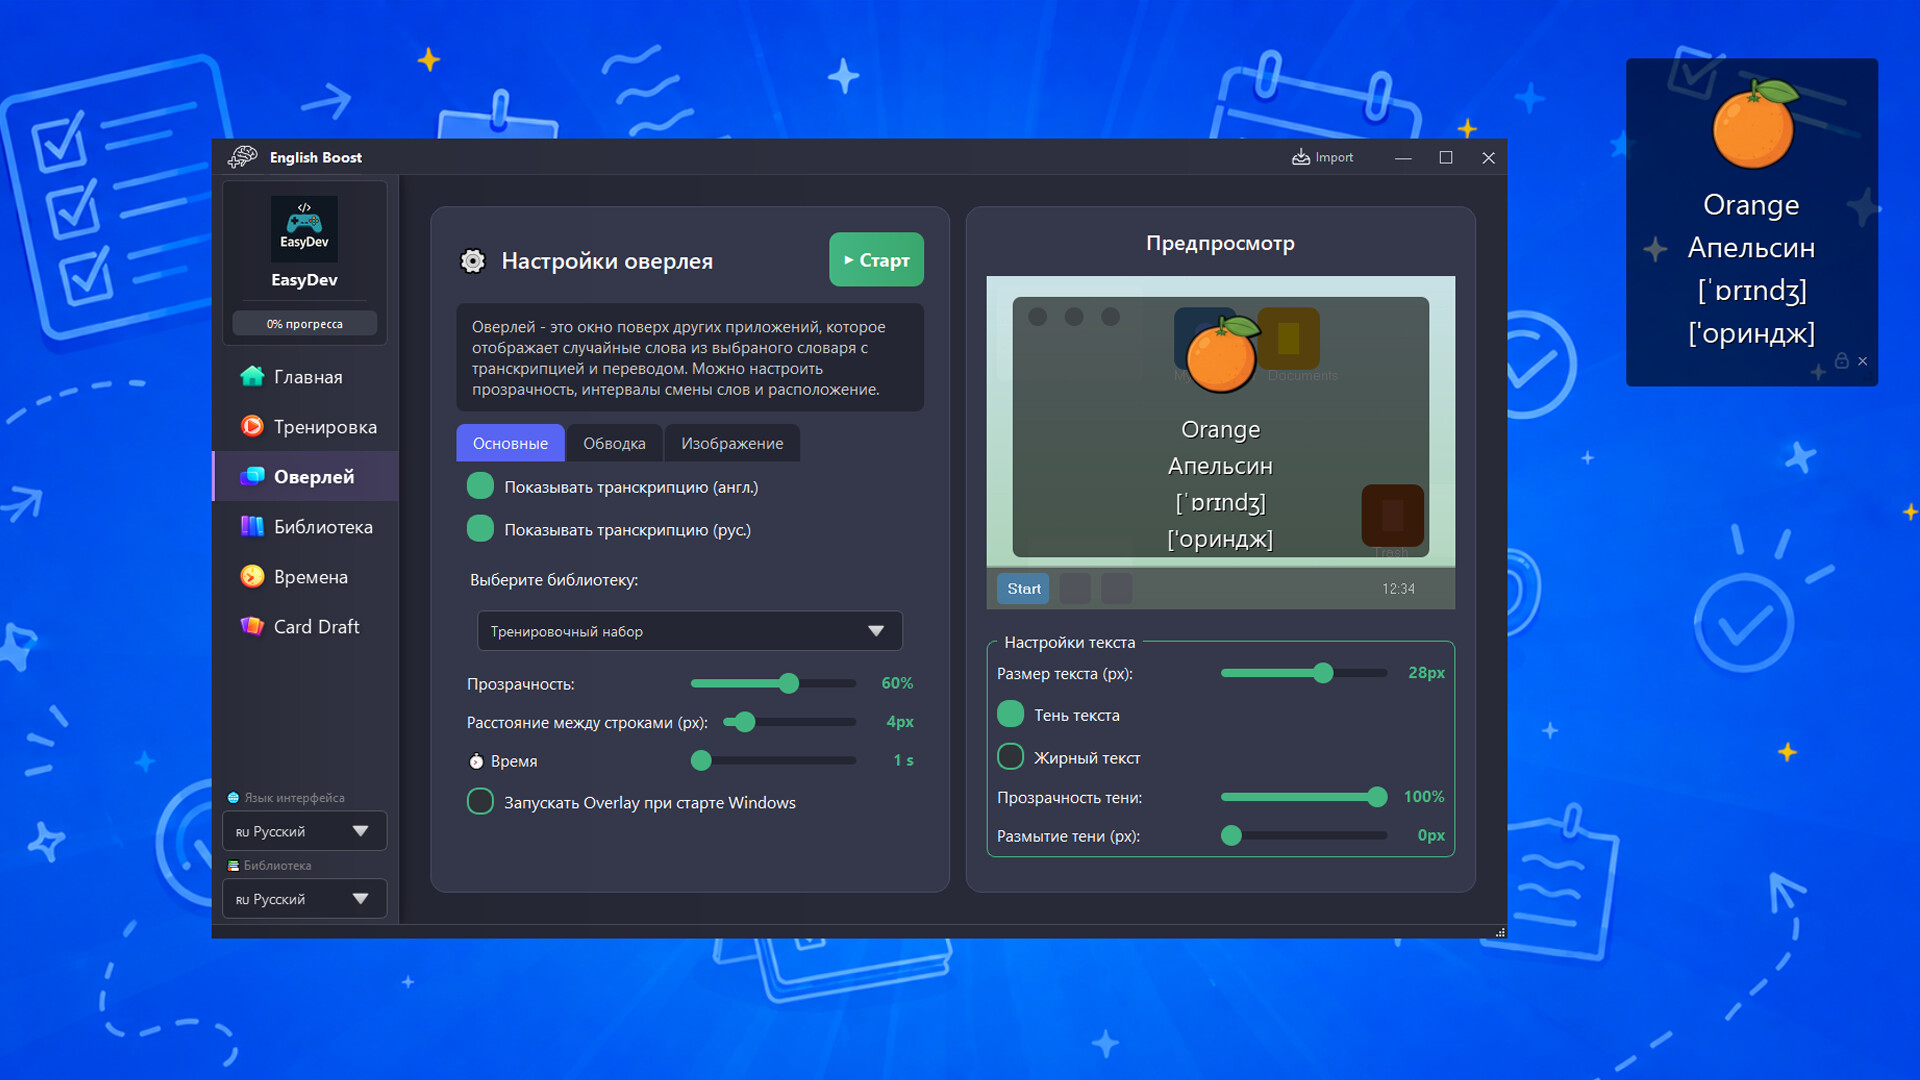1920x1080 pixels.
Task: Select Оверлей in the sidebar
Action: [x=305, y=477]
